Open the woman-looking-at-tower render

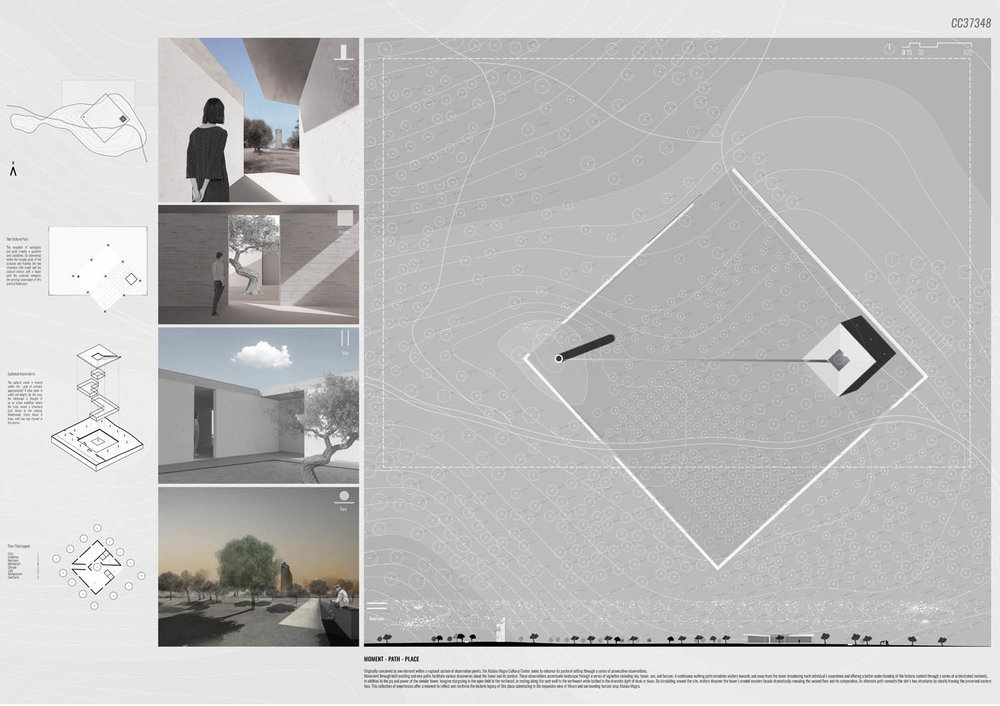[x=258, y=120]
